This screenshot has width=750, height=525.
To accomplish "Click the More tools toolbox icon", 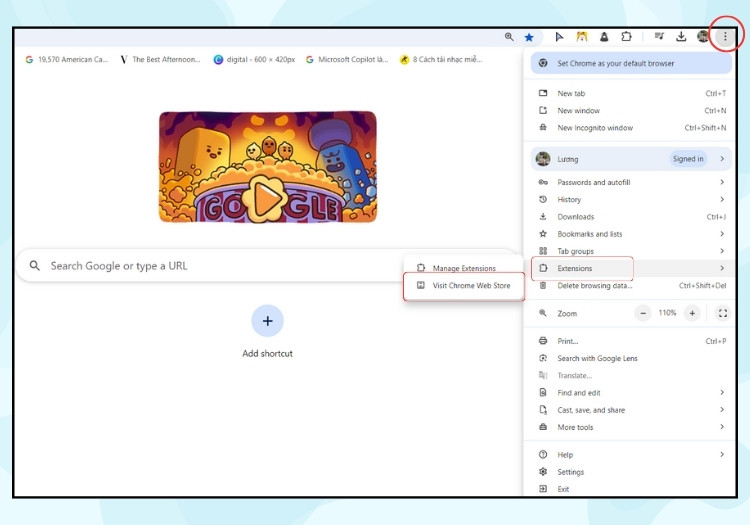I will click(x=543, y=427).
